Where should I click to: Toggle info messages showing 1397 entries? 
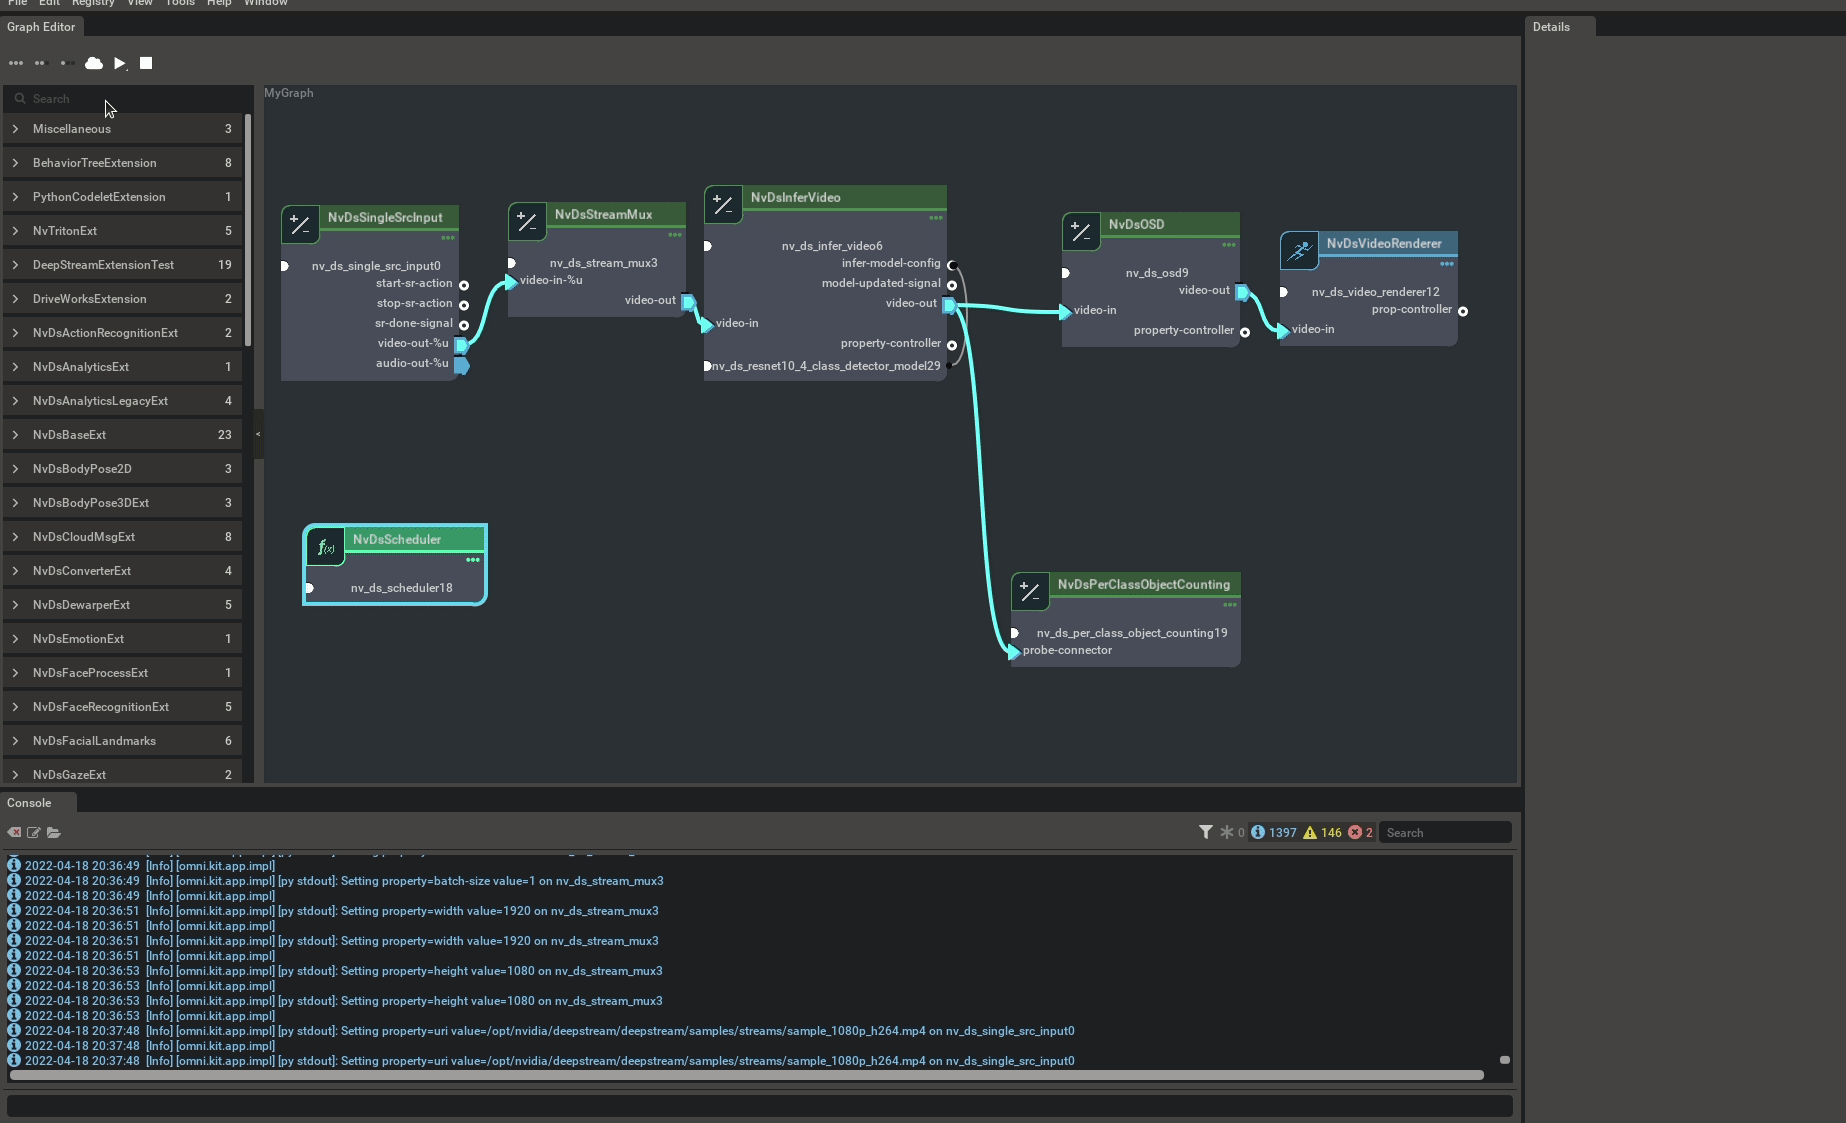(x=1272, y=832)
